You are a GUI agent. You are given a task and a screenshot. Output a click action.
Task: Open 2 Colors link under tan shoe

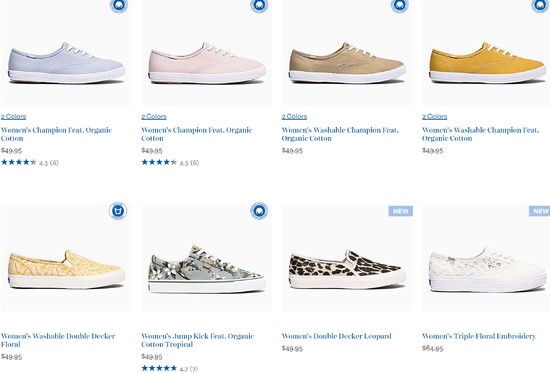coord(294,116)
